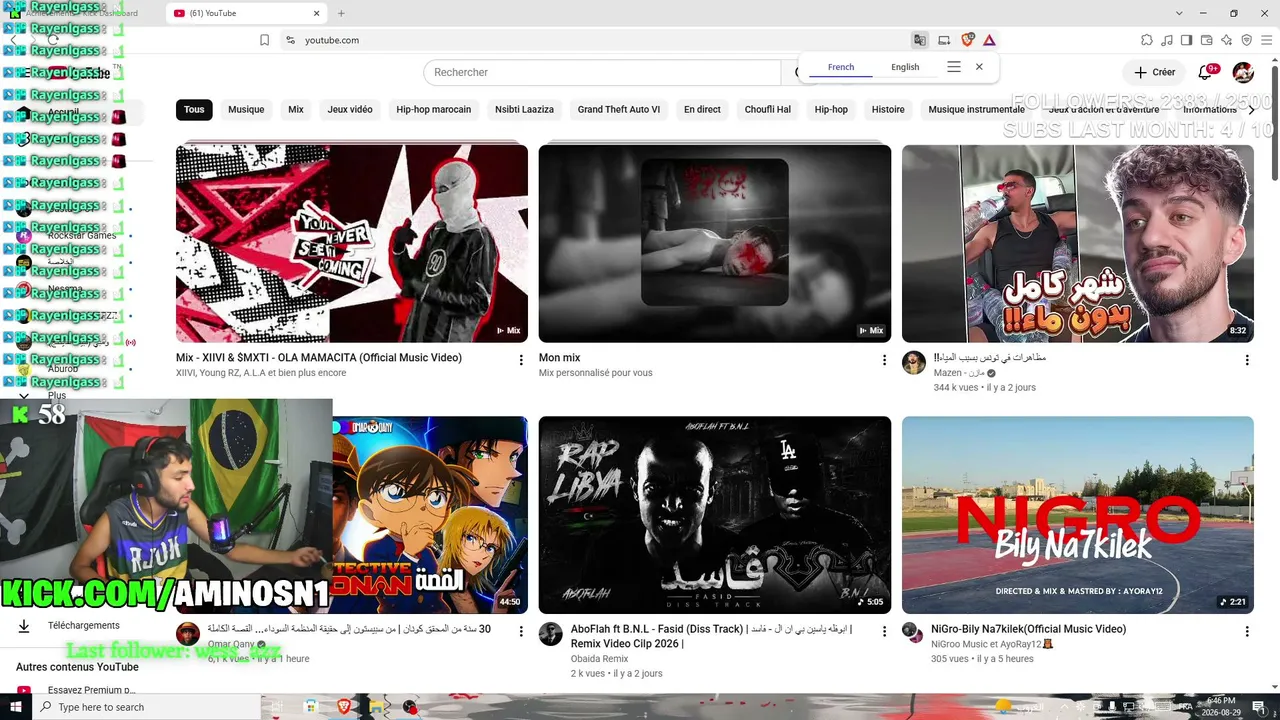
Task: Bookmark this page with the bookmark icon
Action: coord(264,40)
